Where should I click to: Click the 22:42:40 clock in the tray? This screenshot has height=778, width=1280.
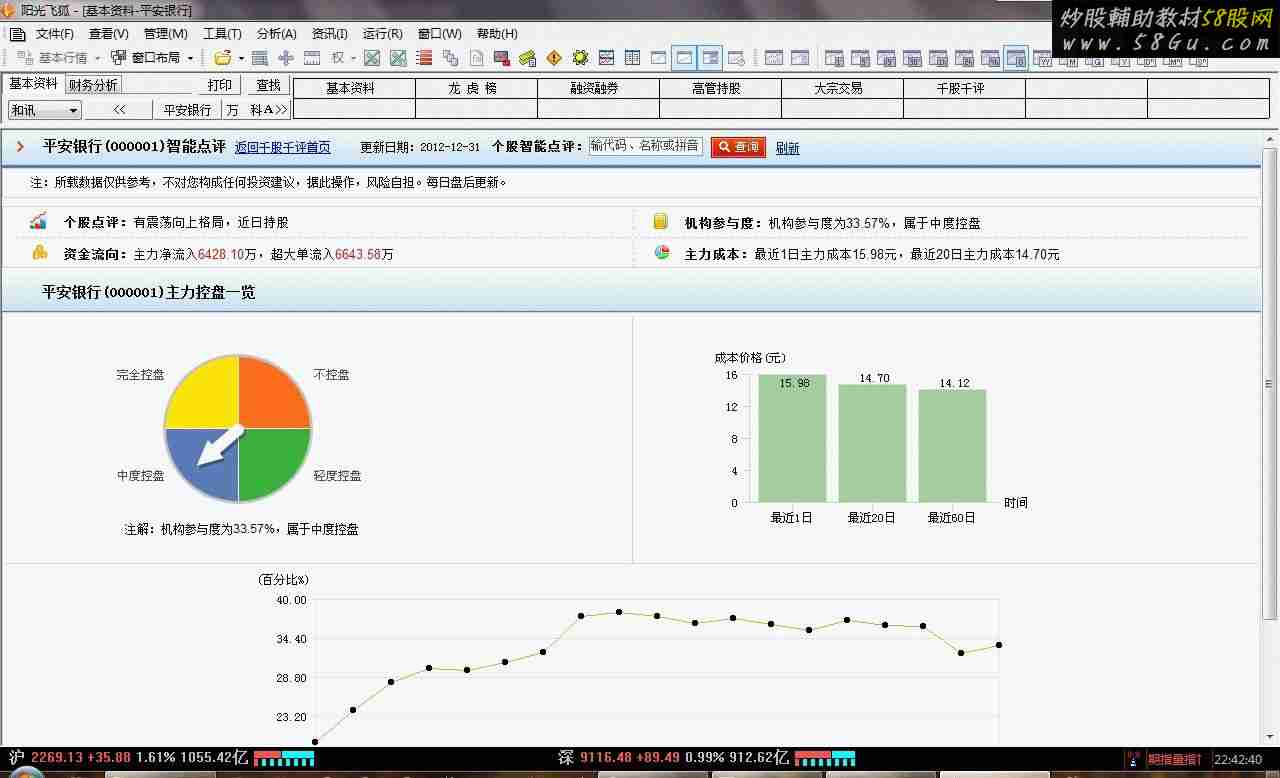1238,760
